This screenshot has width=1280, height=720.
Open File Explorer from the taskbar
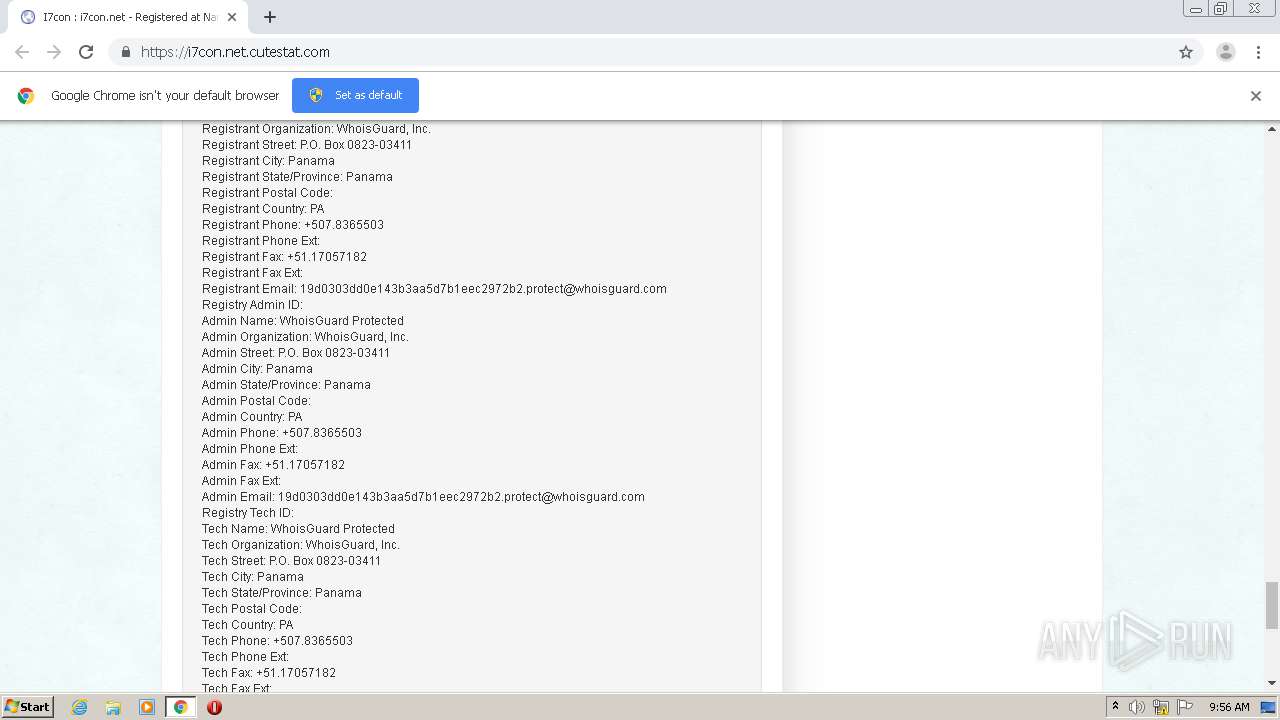point(113,707)
